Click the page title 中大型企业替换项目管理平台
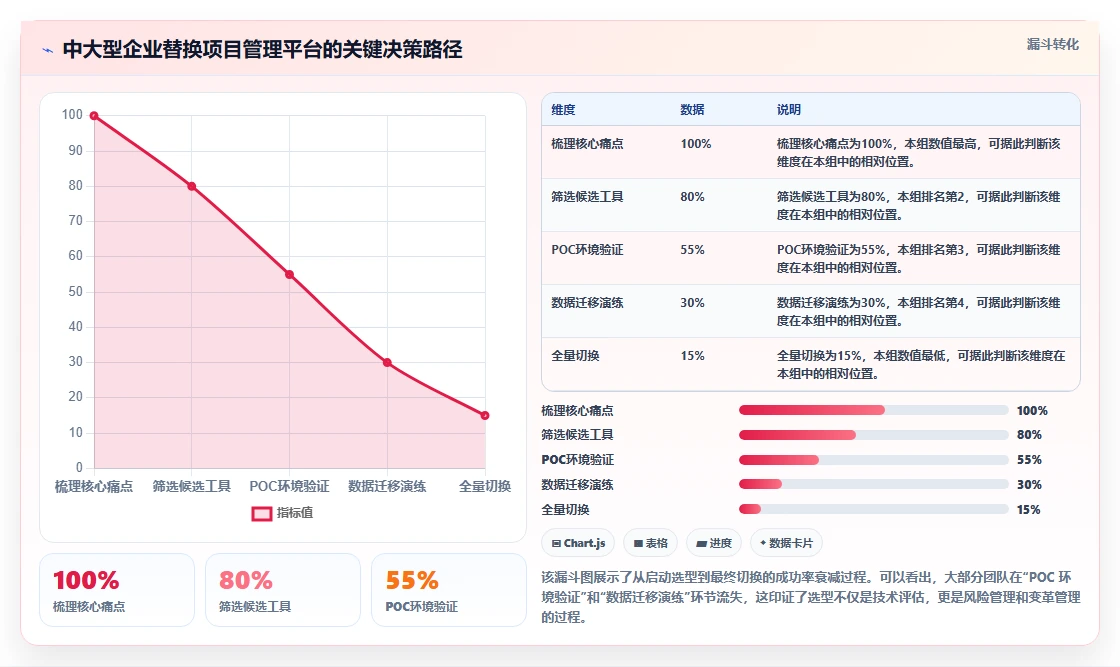 262,49
